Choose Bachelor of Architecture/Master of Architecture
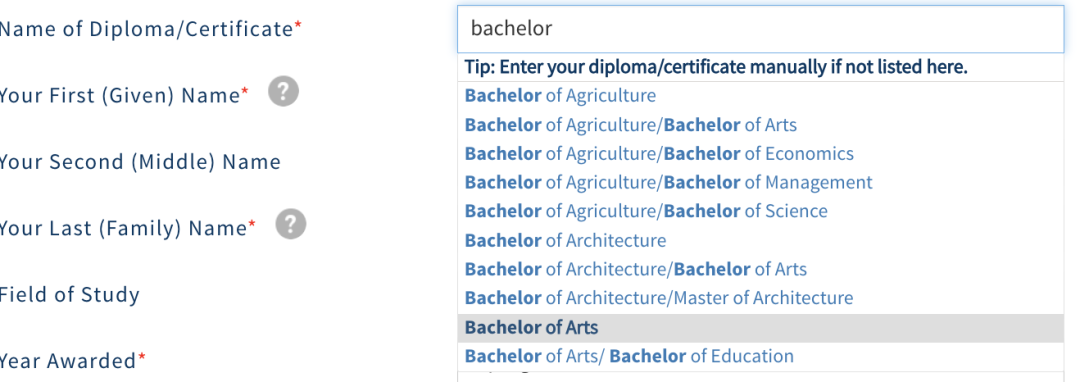 pyautogui.click(x=760, y=298)
